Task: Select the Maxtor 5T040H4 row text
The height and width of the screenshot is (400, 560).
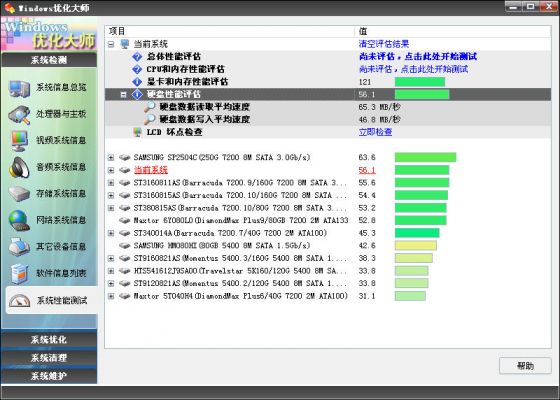Action: coord(240,296)
